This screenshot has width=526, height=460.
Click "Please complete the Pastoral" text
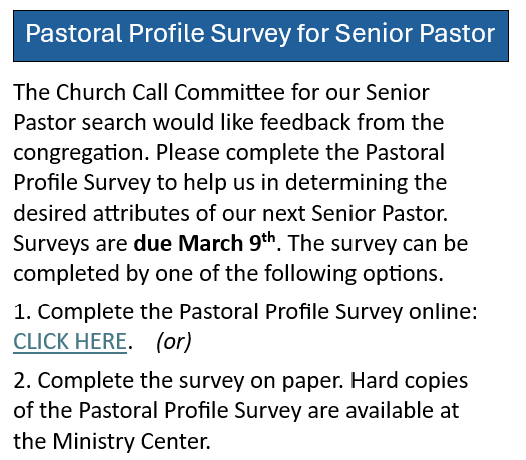tap(300, 153)
